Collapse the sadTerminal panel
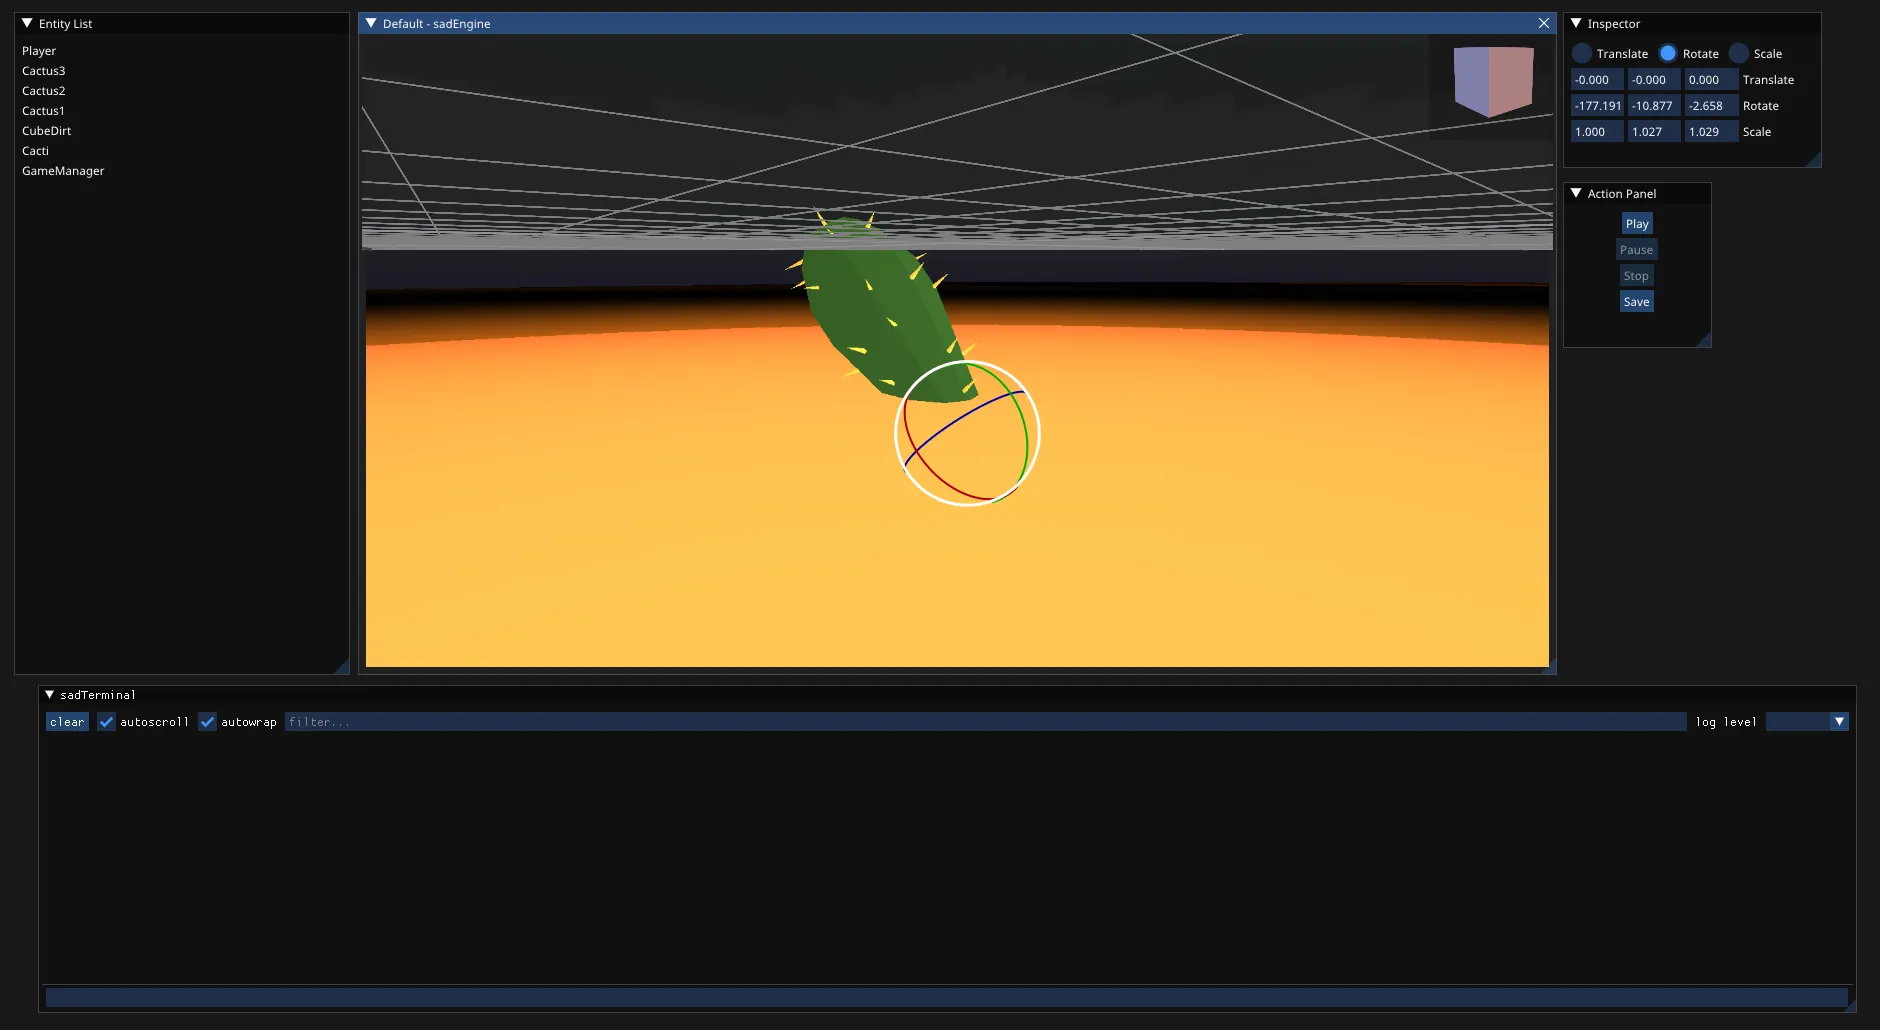This screenshot has height=1030, width=1880. pos(49,694)
